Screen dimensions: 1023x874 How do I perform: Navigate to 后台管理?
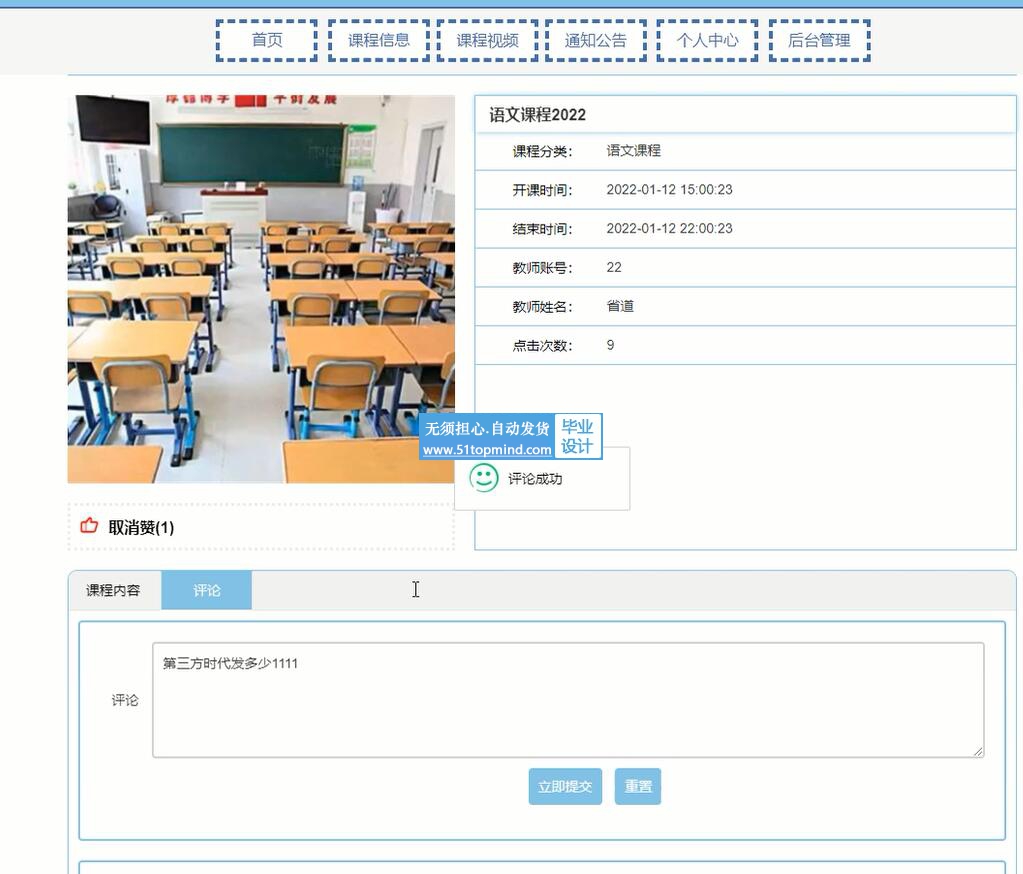pos(819,40)
